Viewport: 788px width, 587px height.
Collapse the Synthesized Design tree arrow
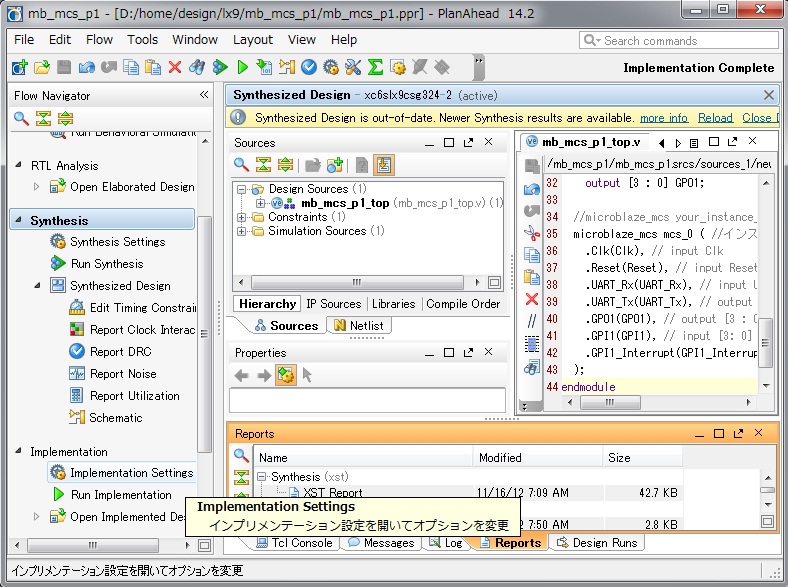tap(38, 285)
